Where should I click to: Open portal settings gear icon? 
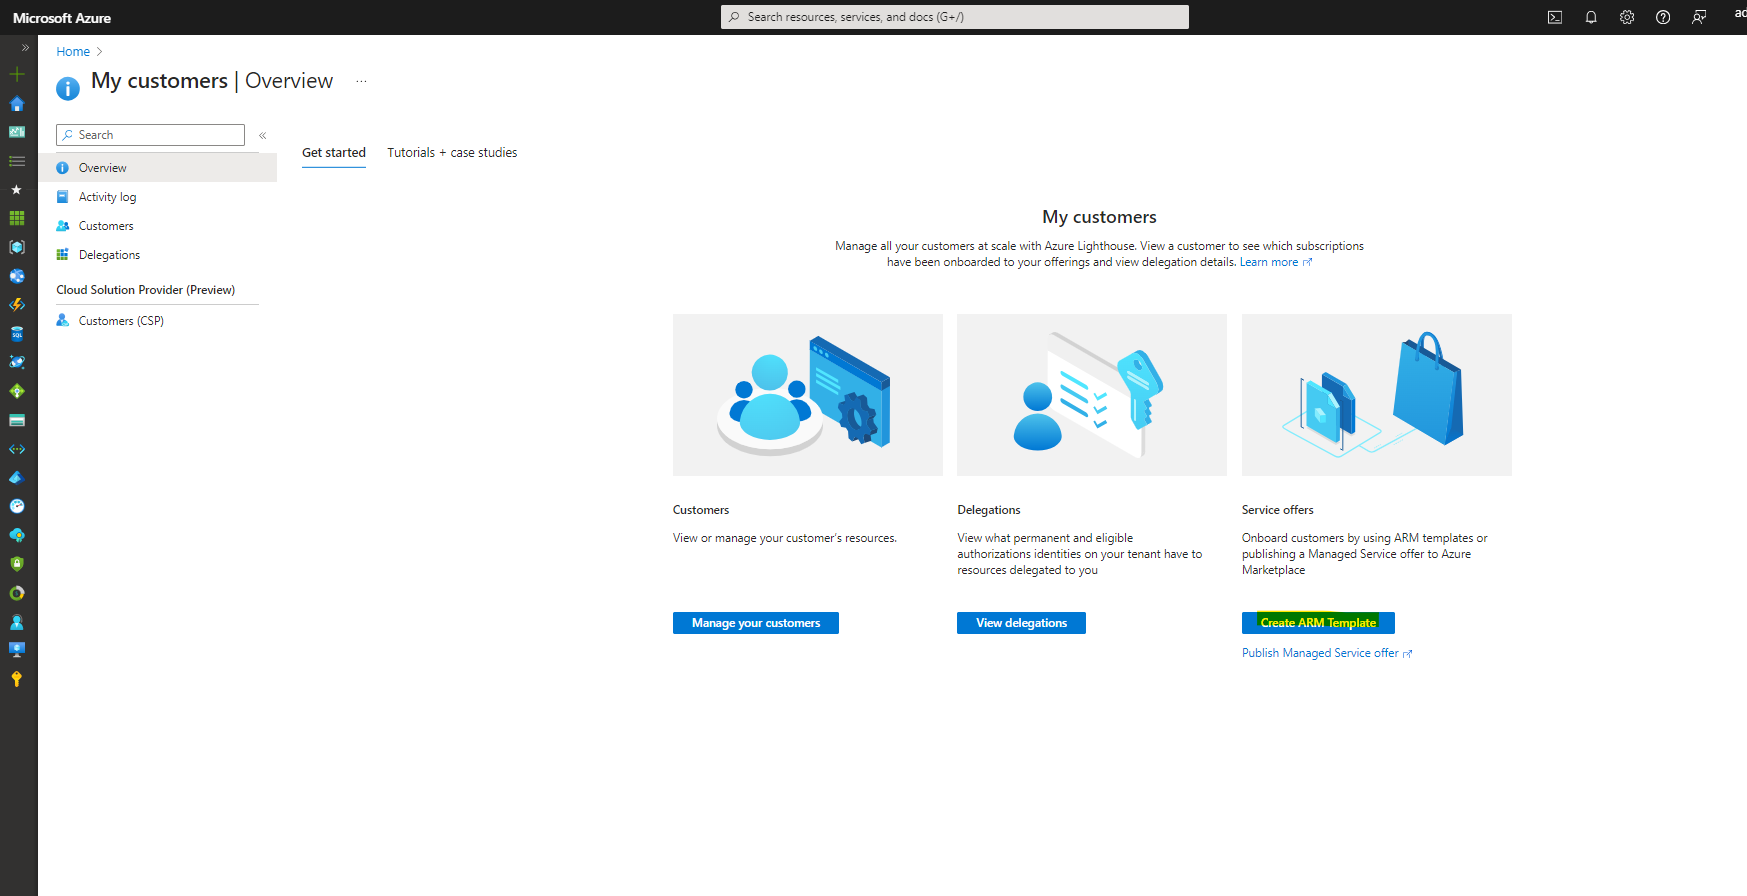pos(1627,17)
